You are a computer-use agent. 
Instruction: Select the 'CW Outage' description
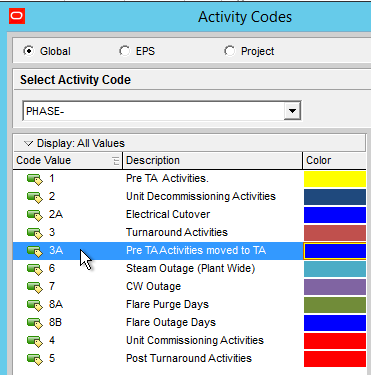(x=153, y=286)
